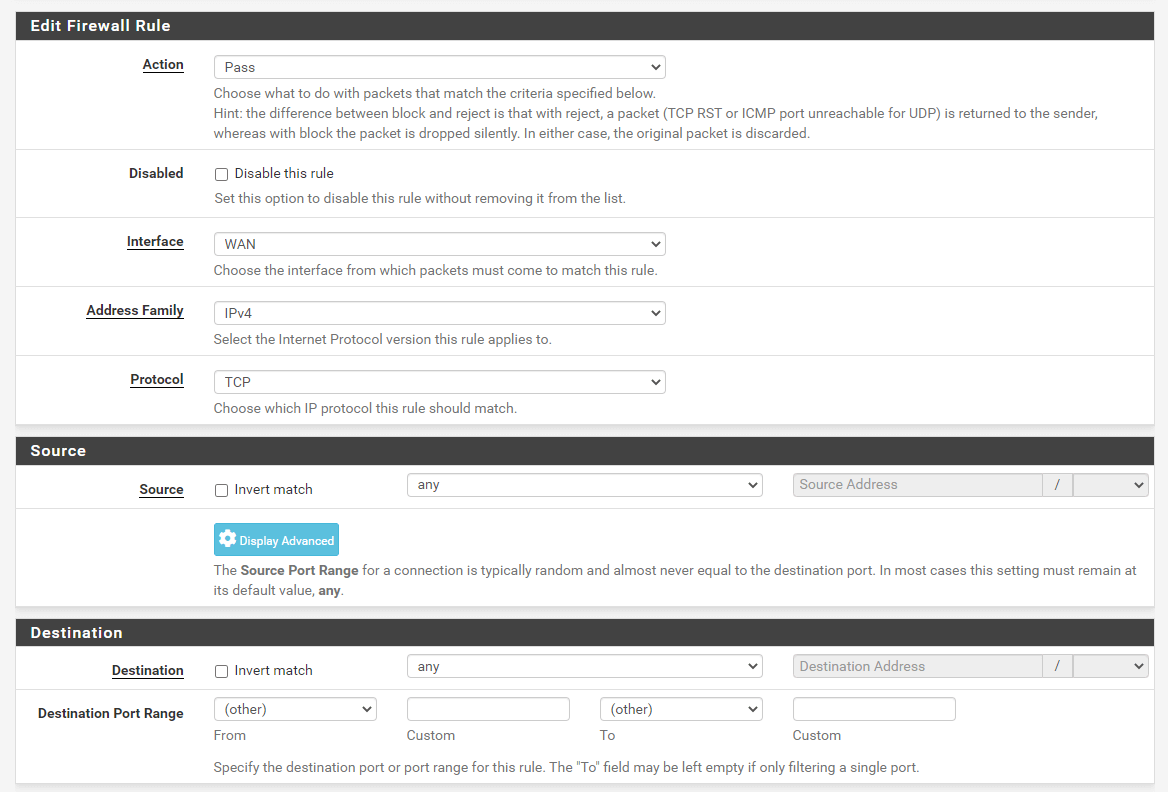Open the Source type dropdown showing any
This screenshot has height=792, width=1168.
coord(584,484)
